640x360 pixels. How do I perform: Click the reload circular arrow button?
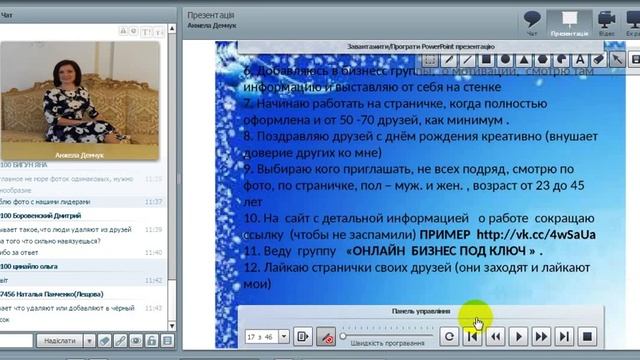(449, 336)
